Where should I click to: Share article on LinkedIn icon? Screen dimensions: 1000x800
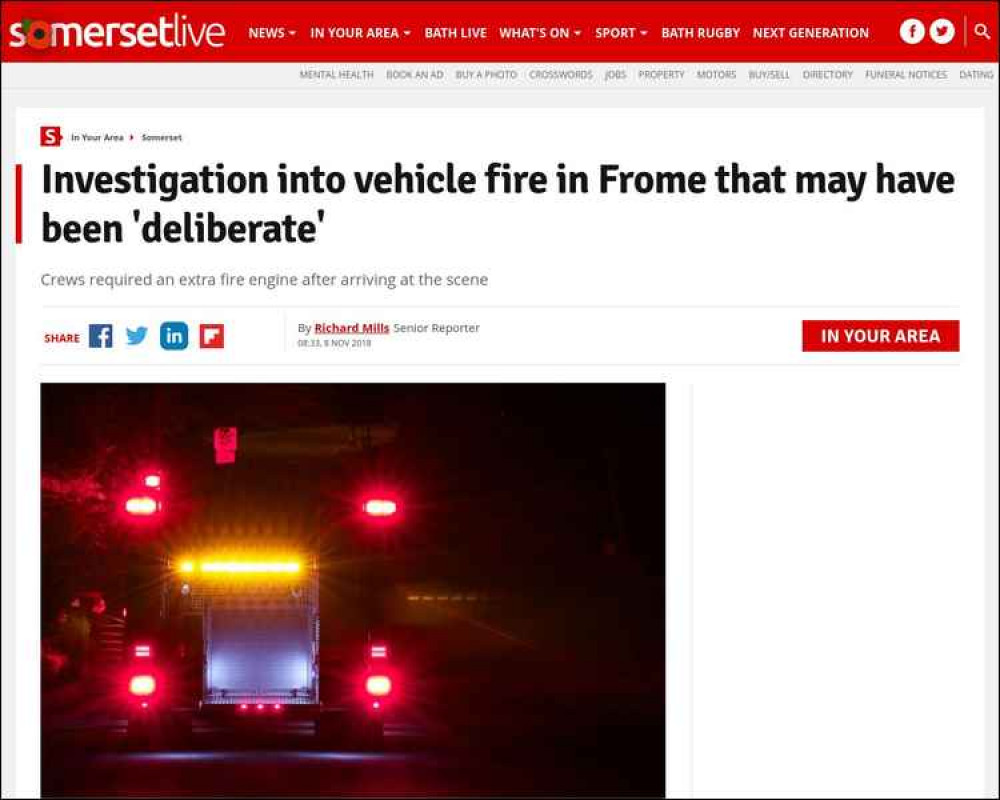(x=174, y=336)
